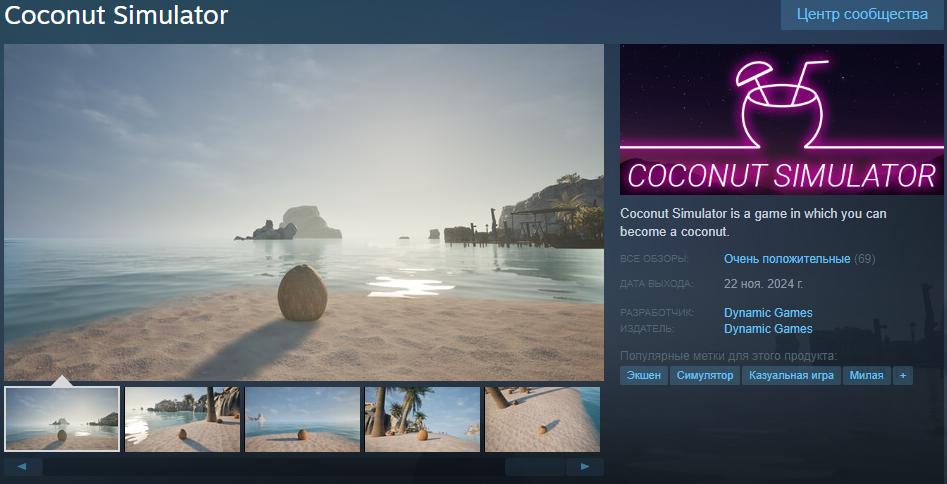Image resolution: width=947 pixels, height=484 pixels.
Task: Select the Симулятор tag
Action: (x=705, y=375)
